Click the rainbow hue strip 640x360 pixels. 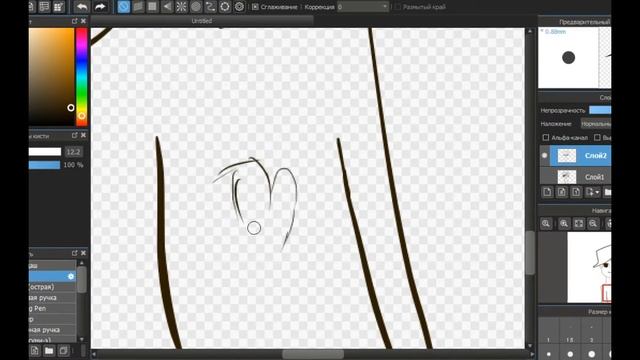point(82,77)
